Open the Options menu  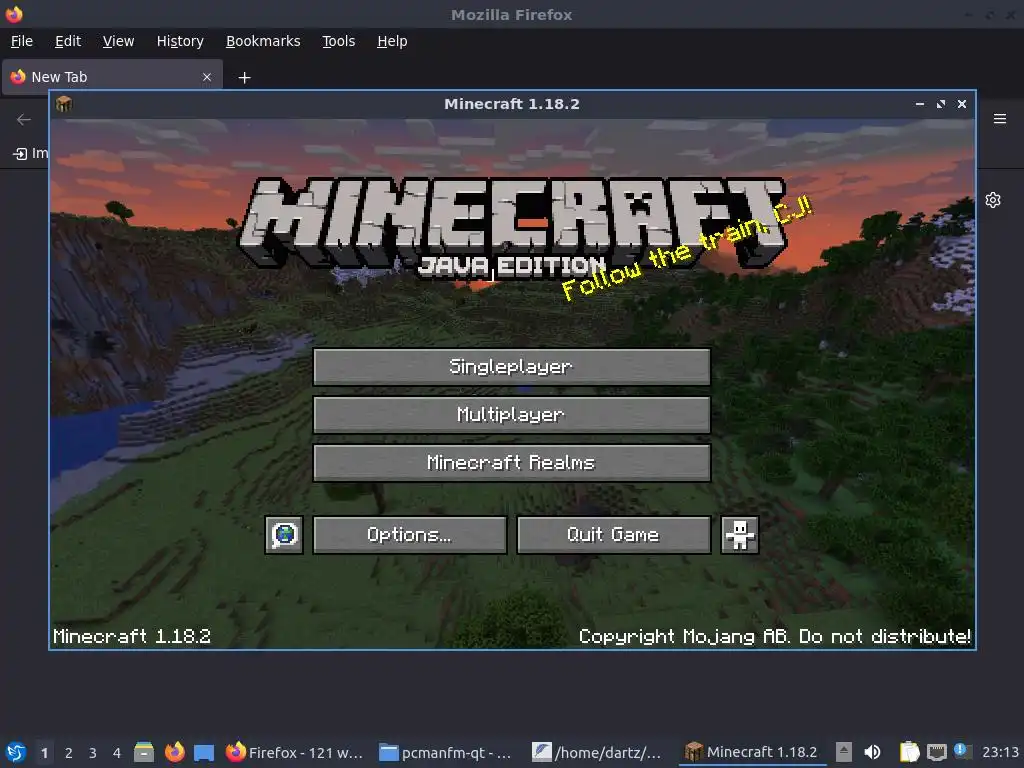[409, 535]
